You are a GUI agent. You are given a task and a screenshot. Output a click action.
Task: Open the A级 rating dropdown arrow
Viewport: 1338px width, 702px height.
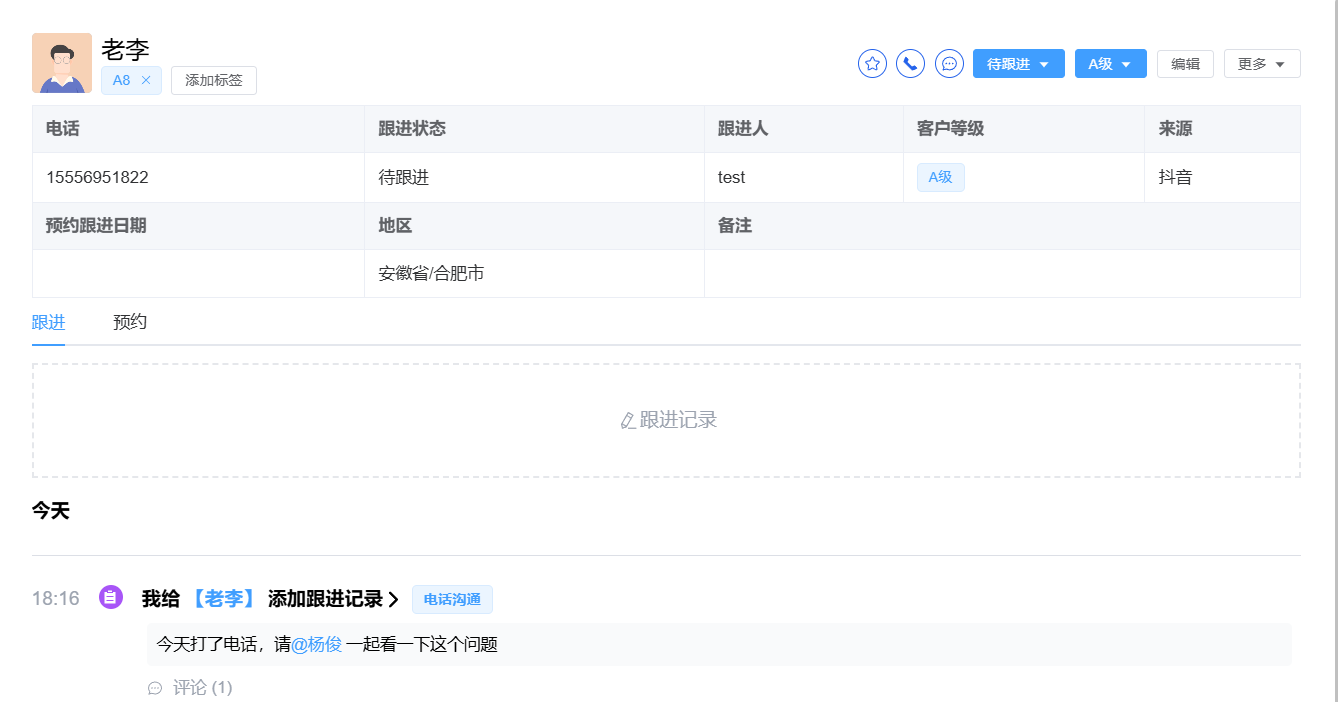(x=1128, y=63)
